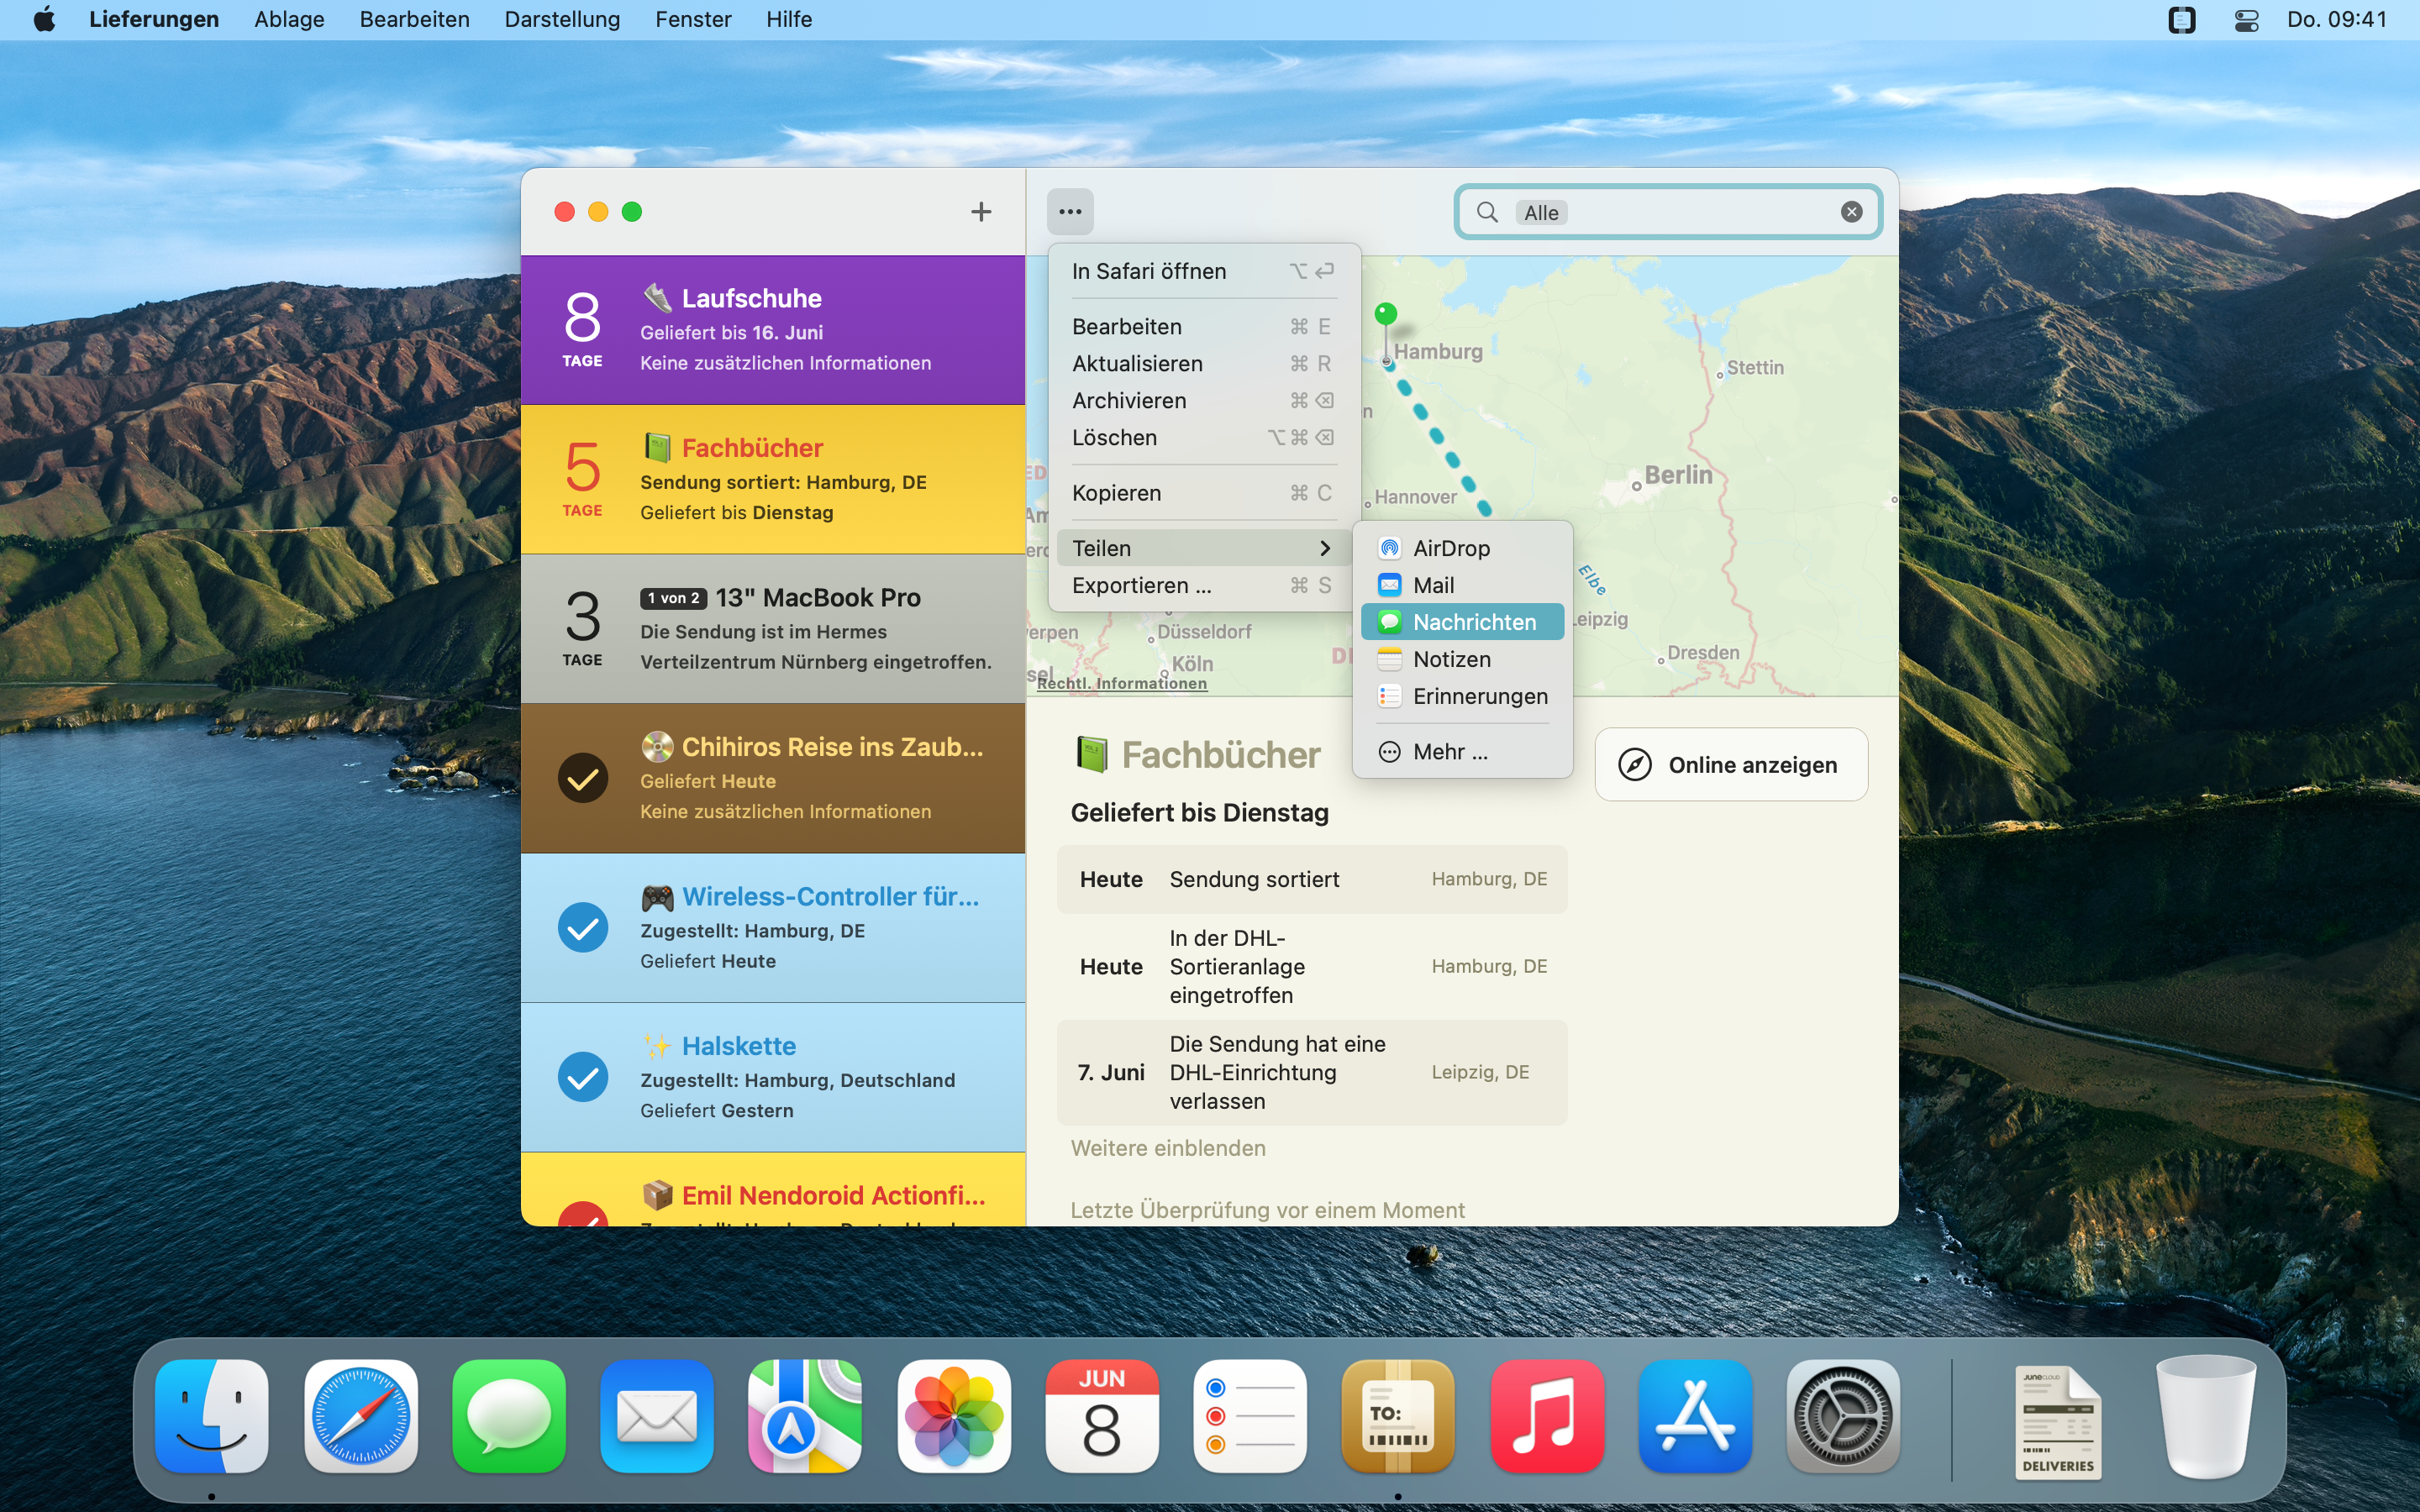Open the Darstellung menu
Viewport: 2420px width, 1512px height.
tap(562, 19)
